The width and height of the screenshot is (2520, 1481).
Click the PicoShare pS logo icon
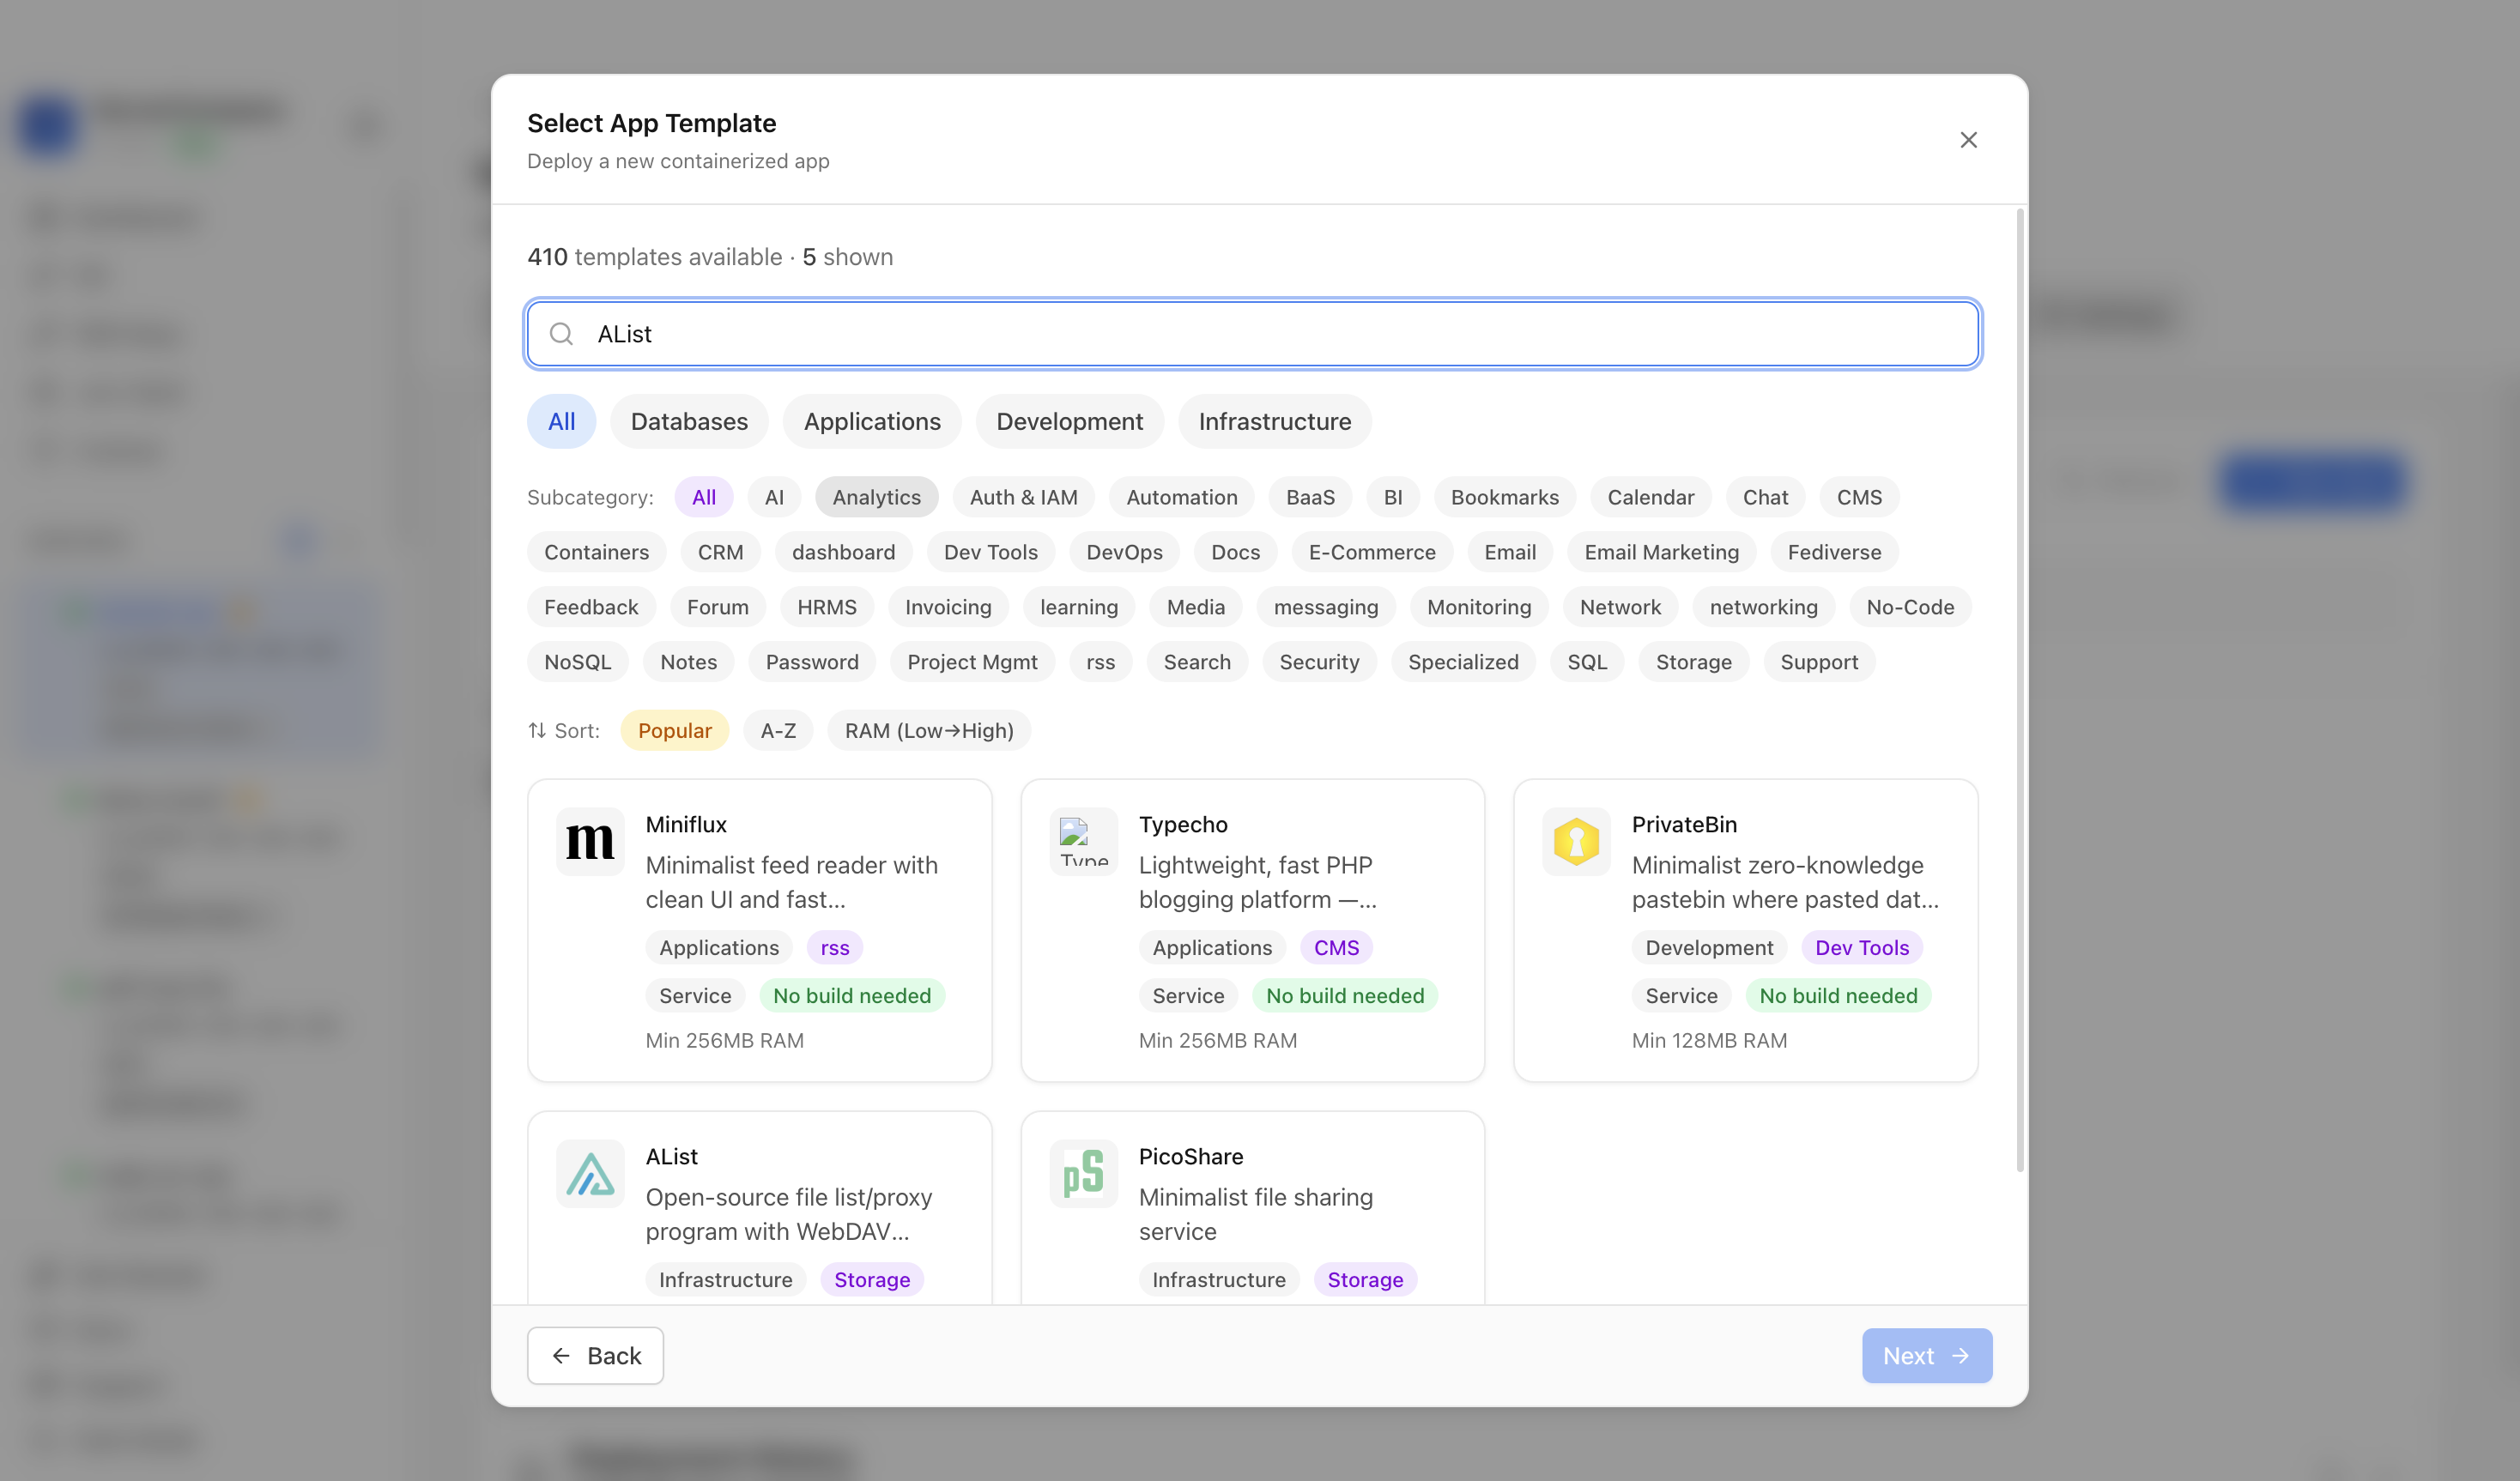(1083, 1173)
